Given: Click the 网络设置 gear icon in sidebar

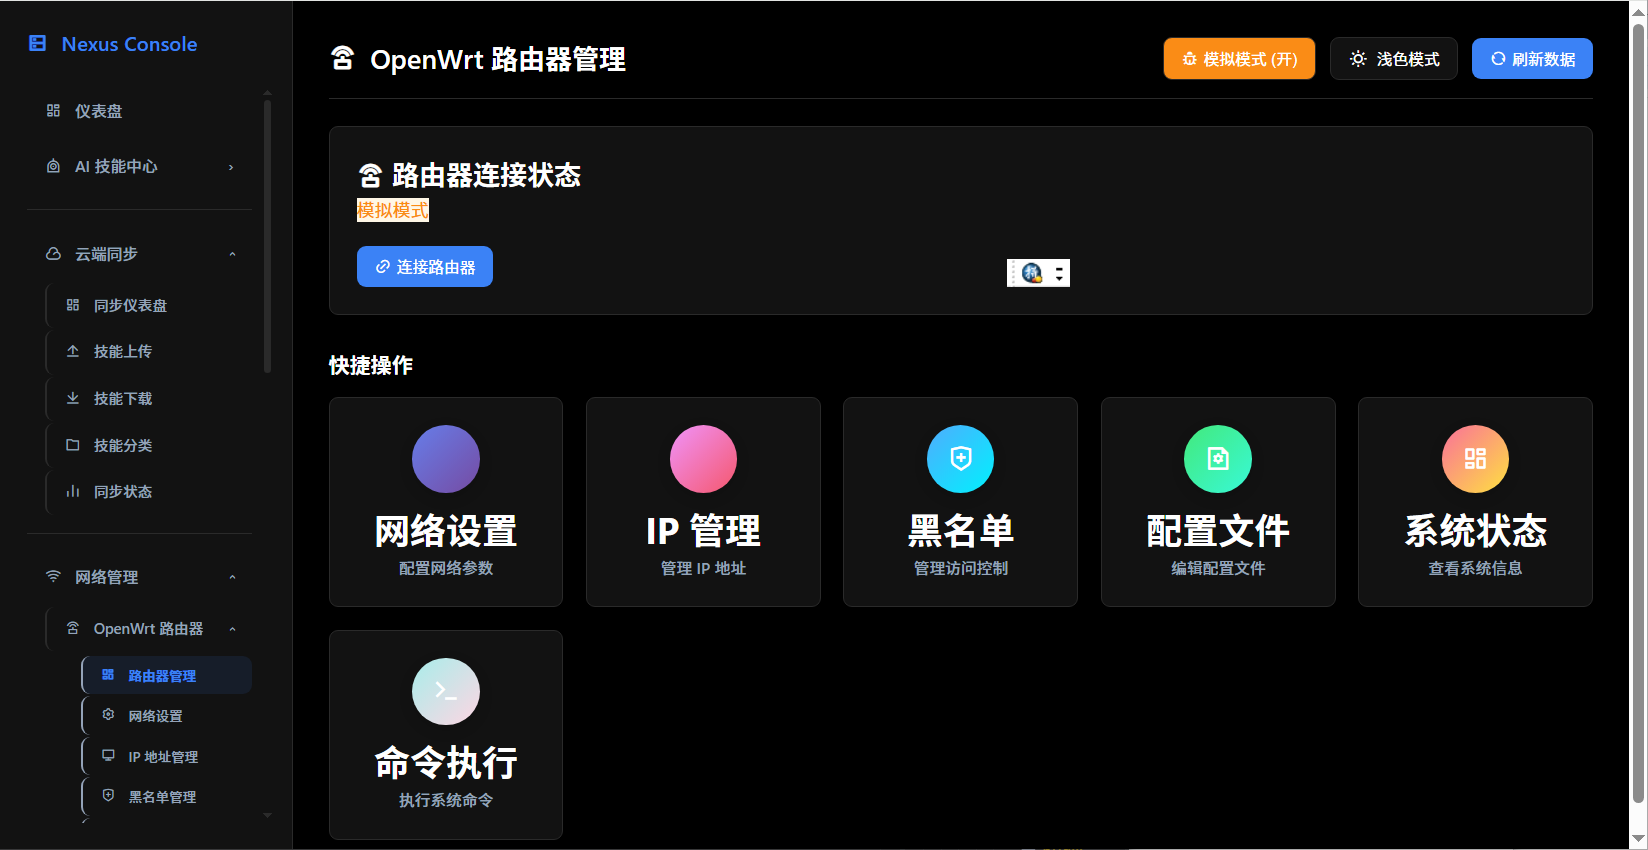Looking at the screenshot, I should click(x=108, y=715).
